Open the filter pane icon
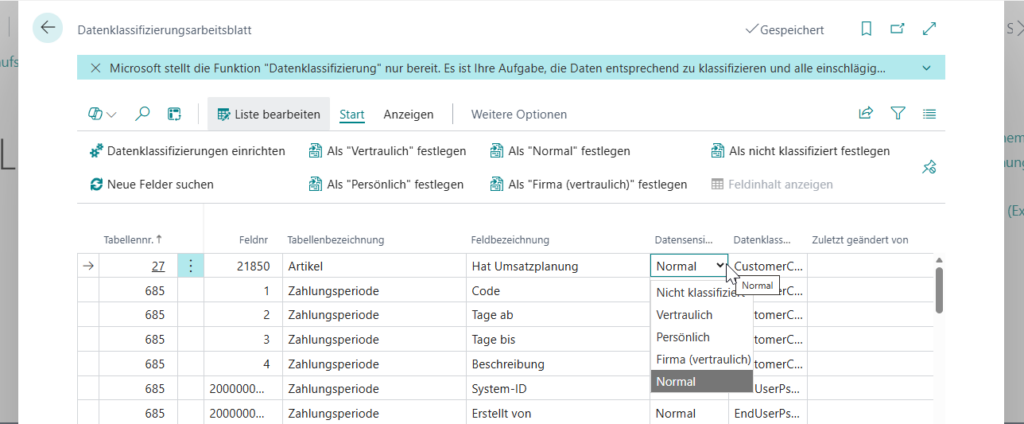The height and width of the screenshot is (424, 1024). [x=898, y=114]
